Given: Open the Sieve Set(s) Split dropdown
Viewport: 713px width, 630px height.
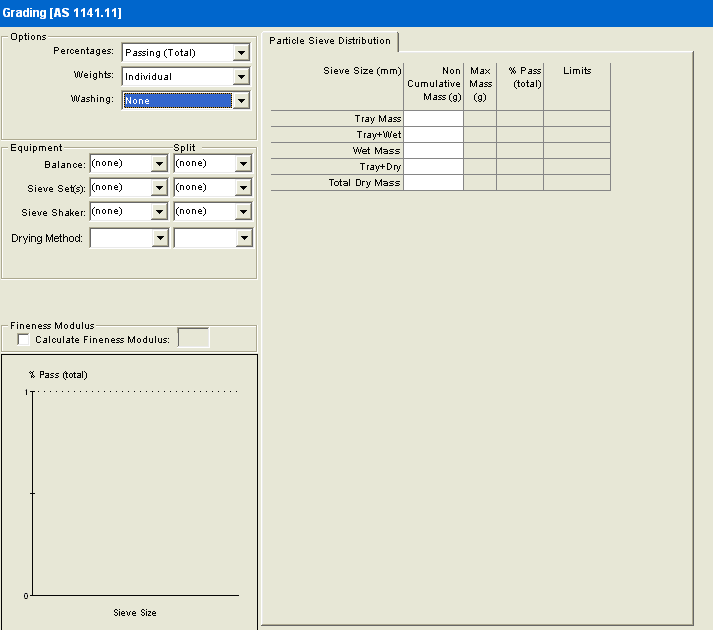Looking at the screenshot, I should pos(244,188).
